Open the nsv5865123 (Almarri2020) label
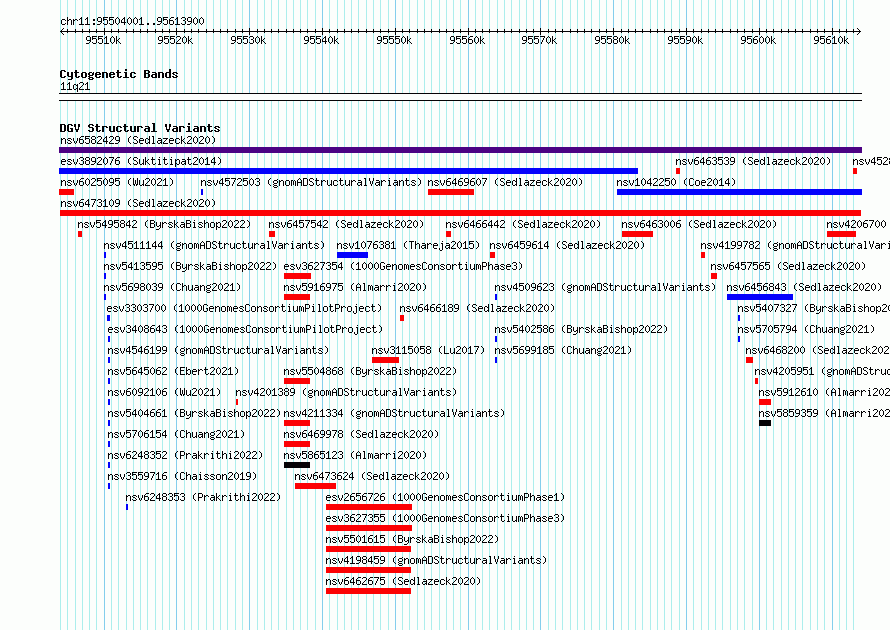The width and height of the screenshot is (890, 630). tap(355, 455)
